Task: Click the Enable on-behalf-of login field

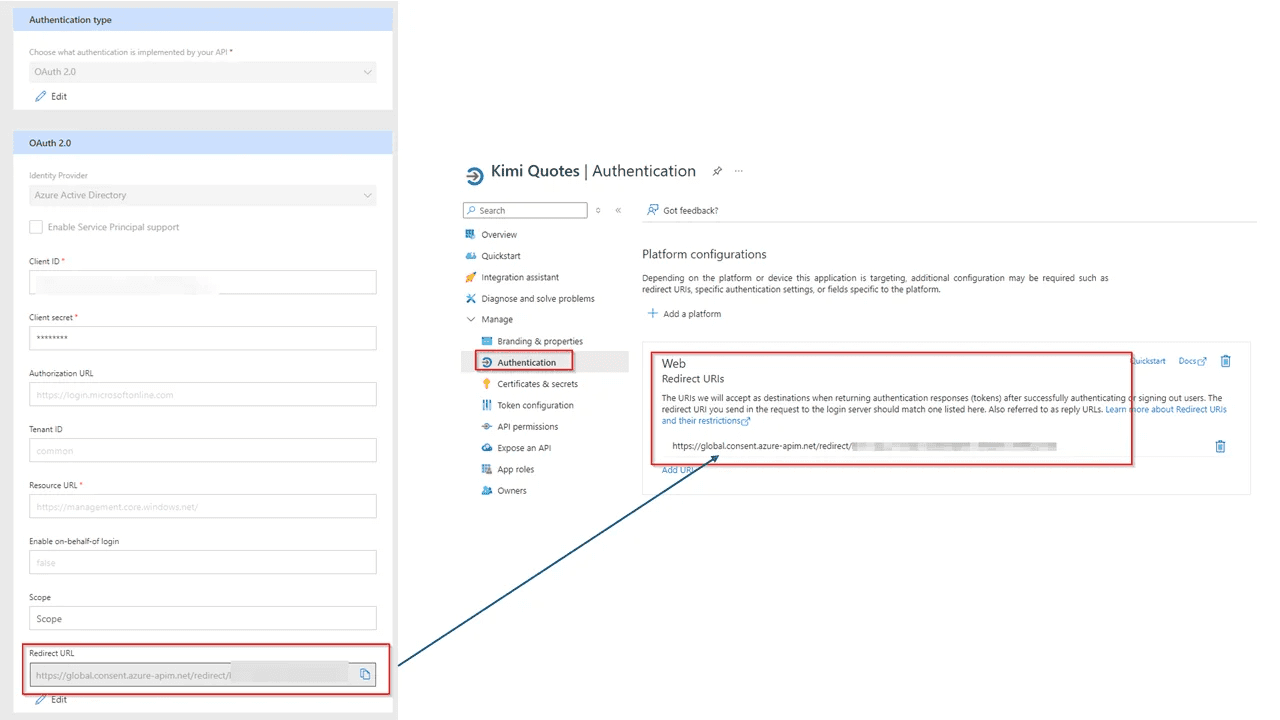Action: (x=203, y=562)
